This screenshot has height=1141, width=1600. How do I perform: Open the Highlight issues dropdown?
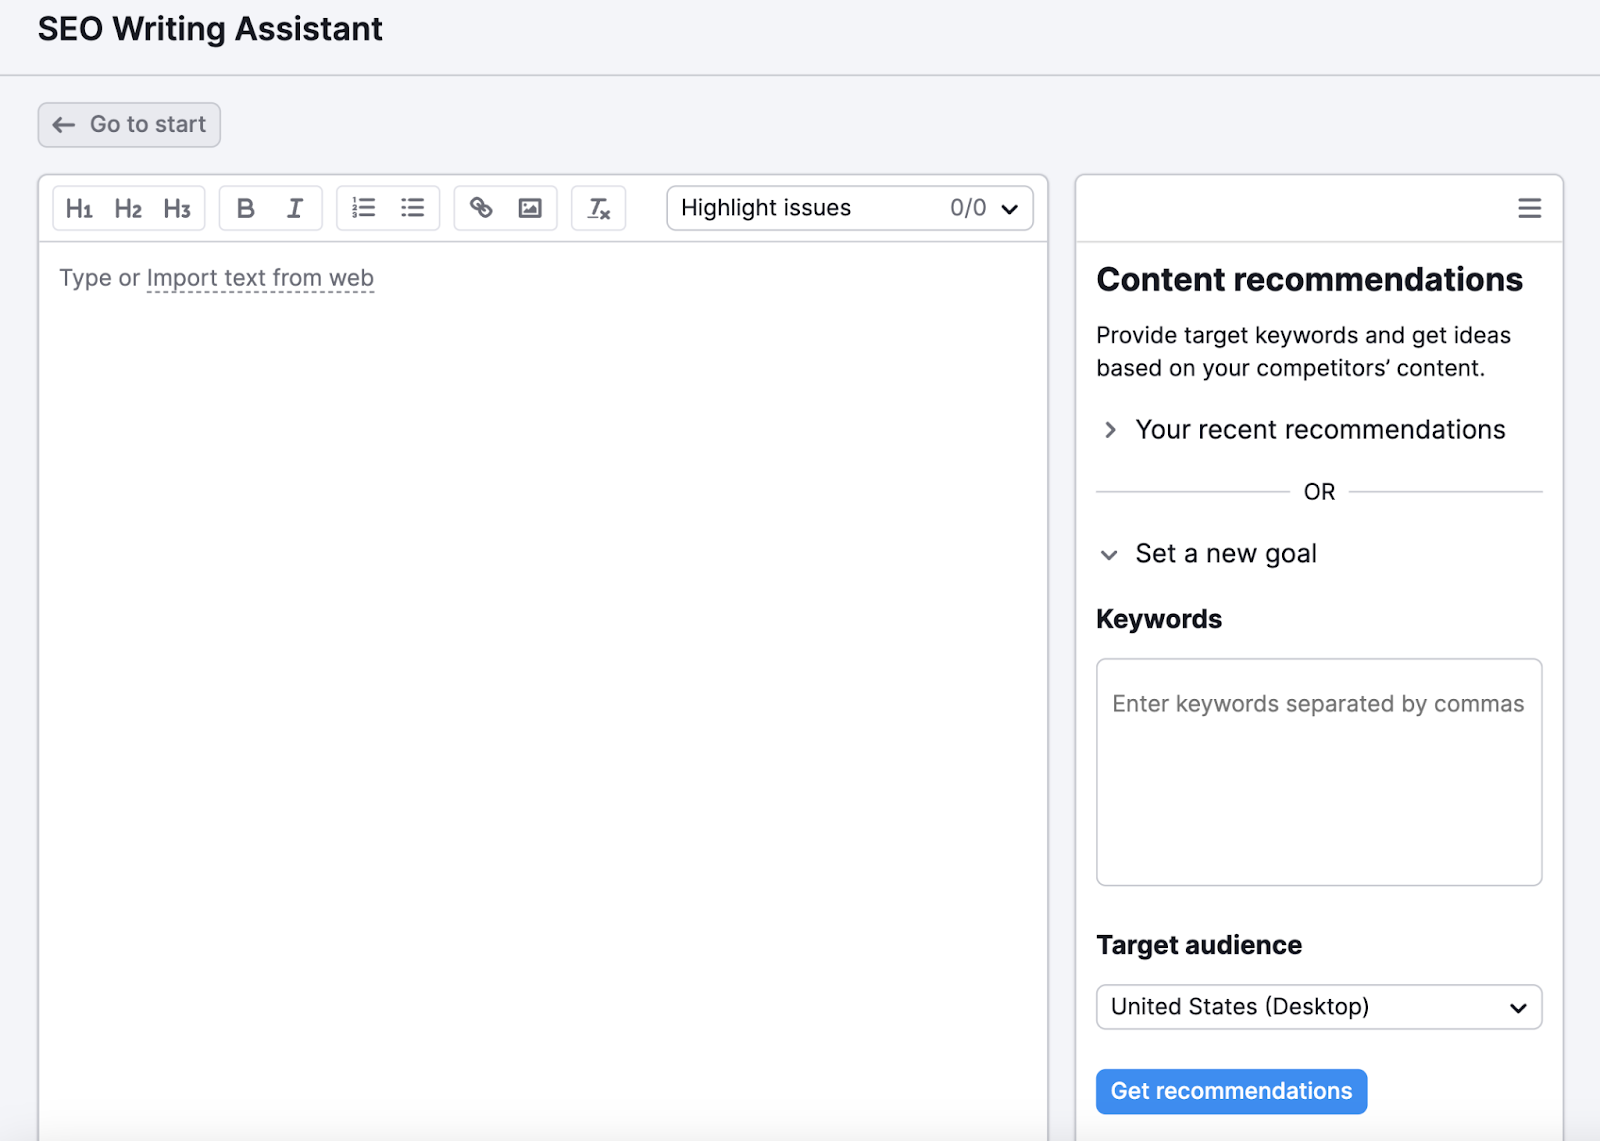point(849,208)
